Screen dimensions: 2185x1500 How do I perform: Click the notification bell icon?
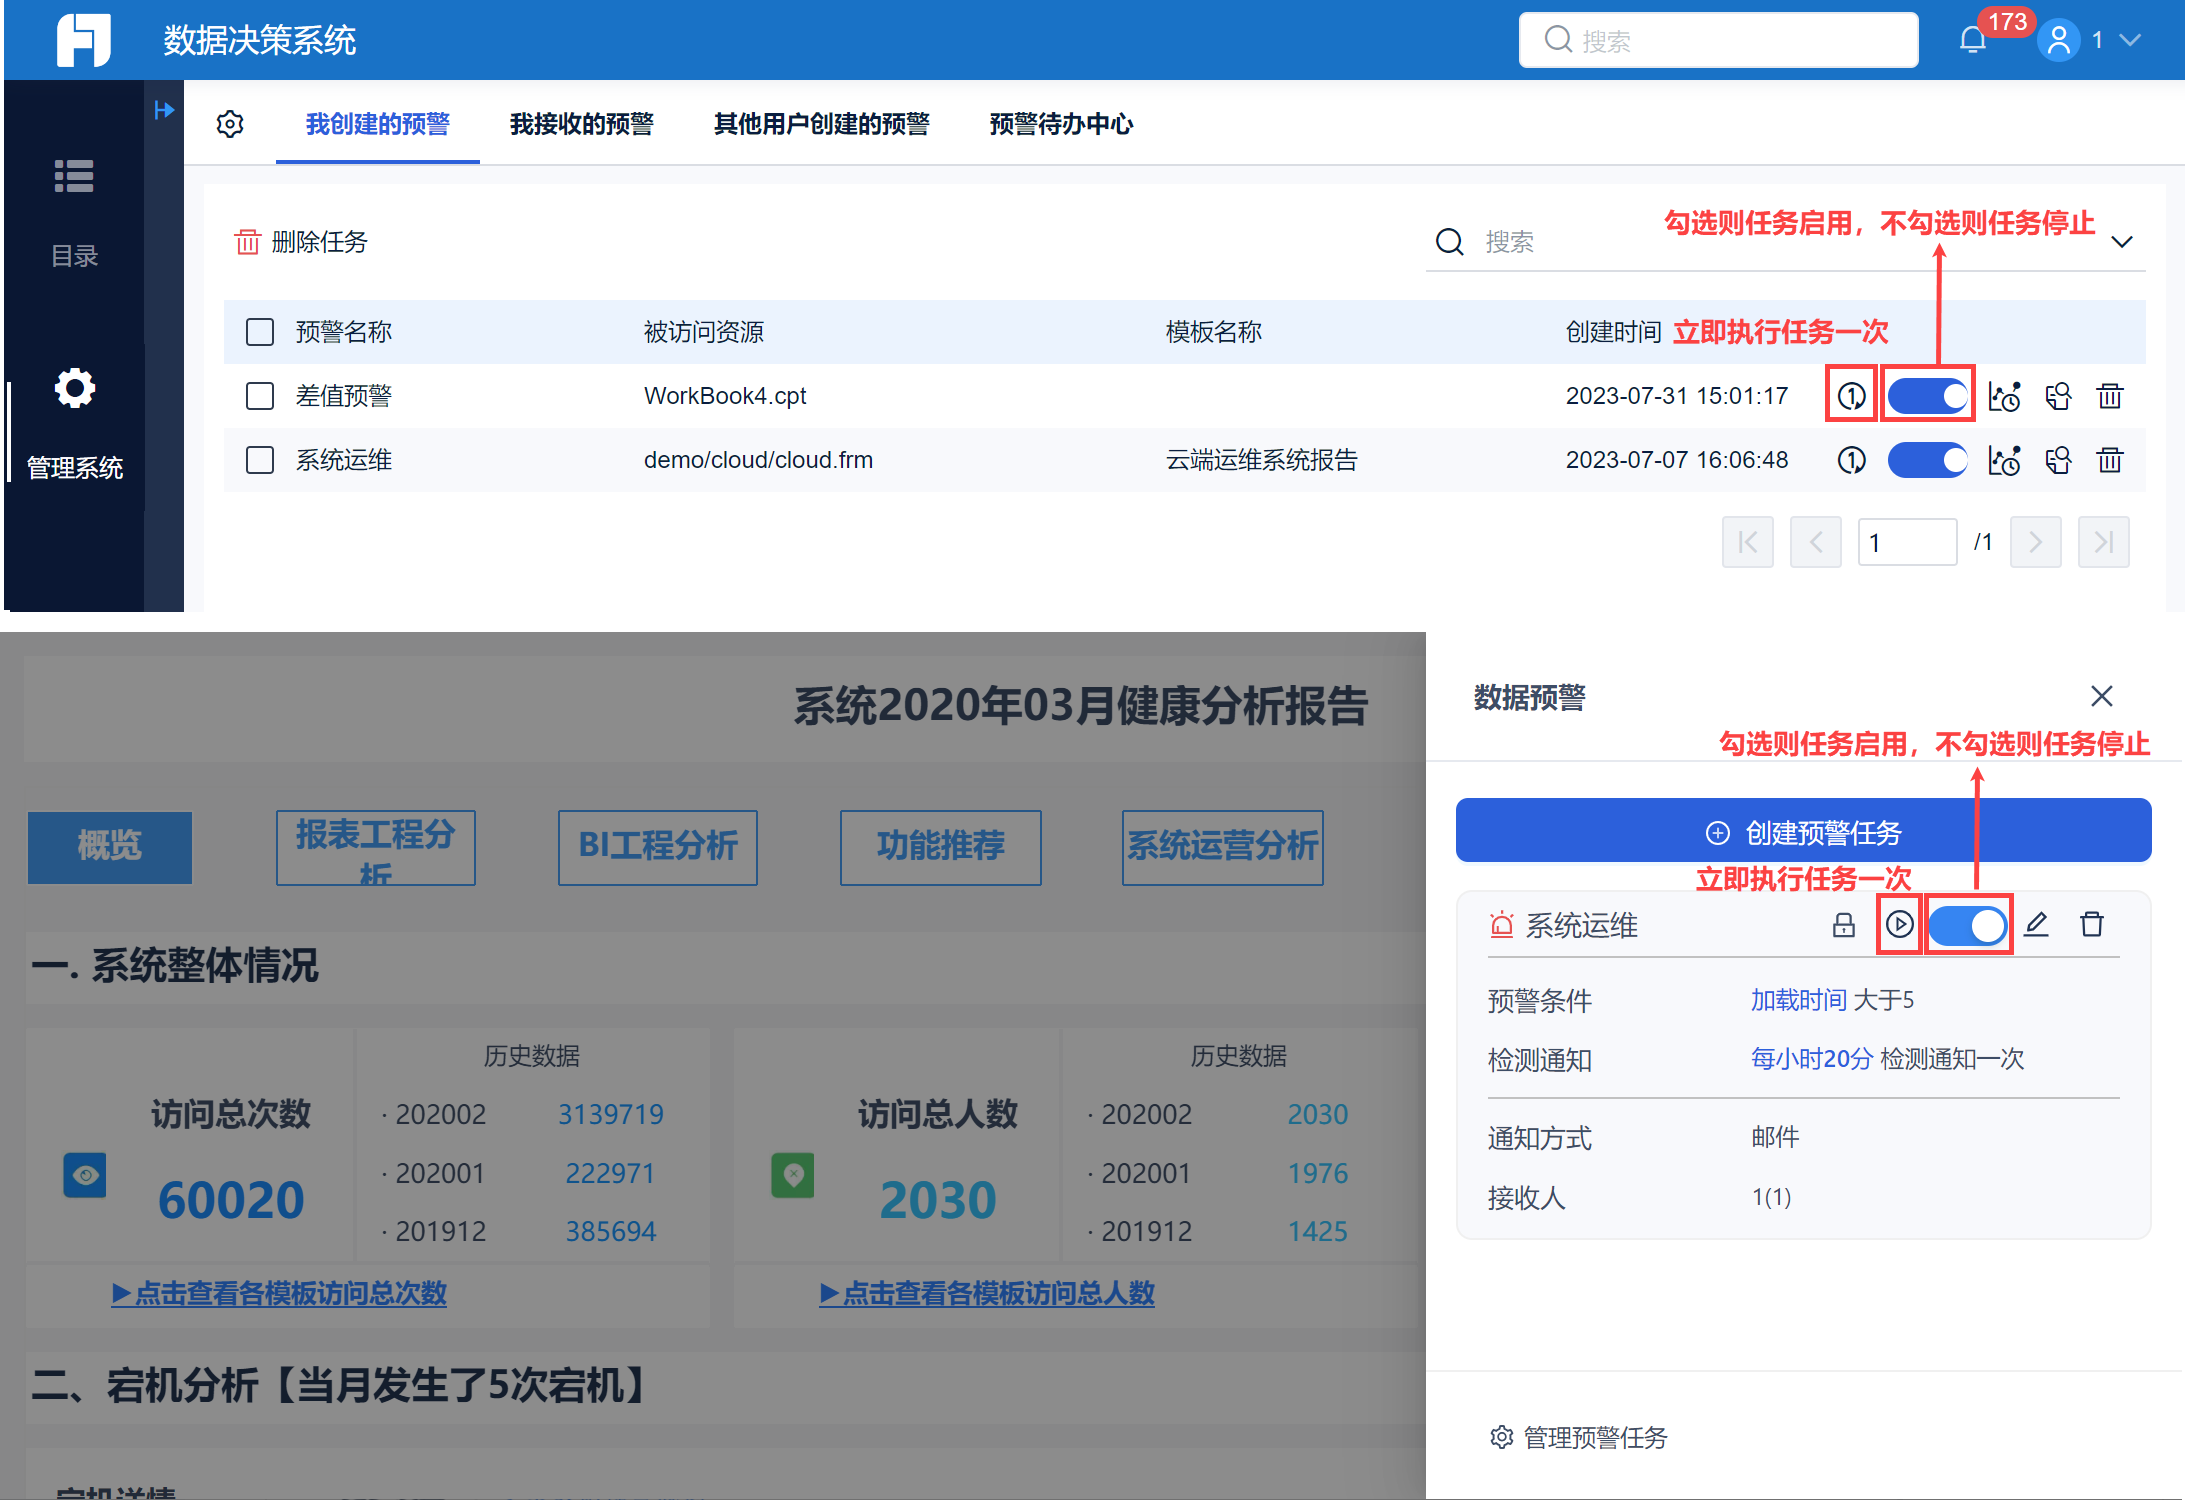(x=1972, y=41)
